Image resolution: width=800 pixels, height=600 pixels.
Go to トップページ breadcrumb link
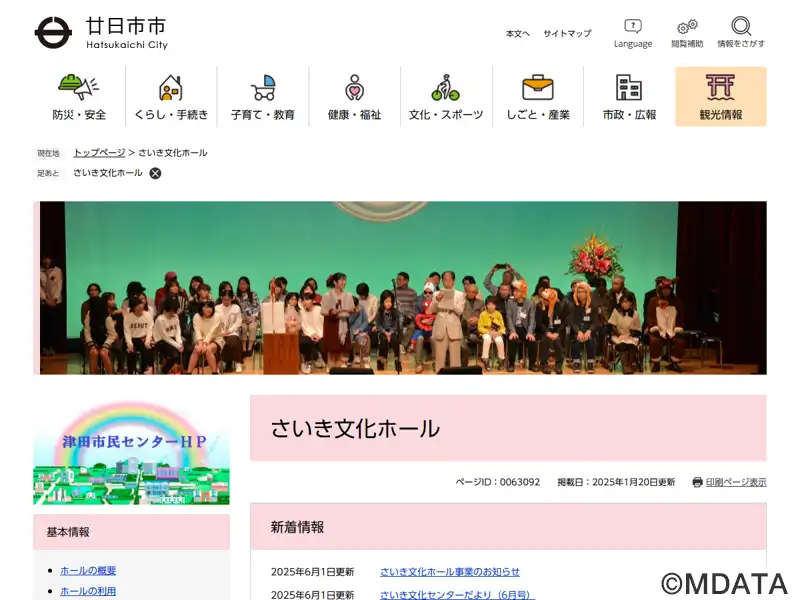click(99, 153)
